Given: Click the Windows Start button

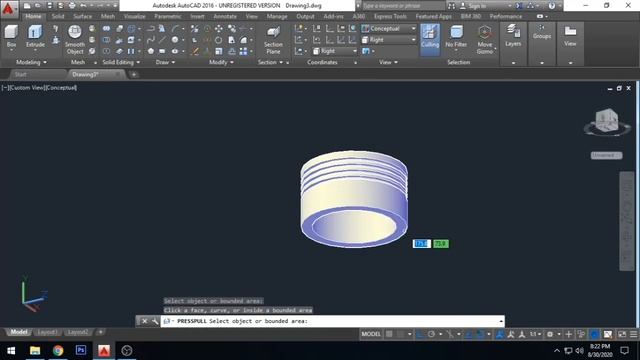Looking at the screenshot, I should 11,350.
